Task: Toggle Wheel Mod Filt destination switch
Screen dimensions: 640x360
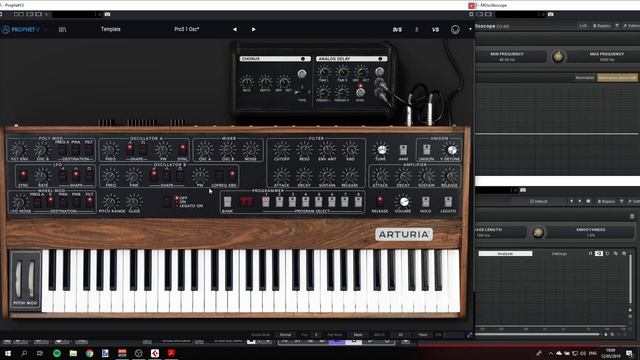Action: pyautogui.click(x=89, y=202)
